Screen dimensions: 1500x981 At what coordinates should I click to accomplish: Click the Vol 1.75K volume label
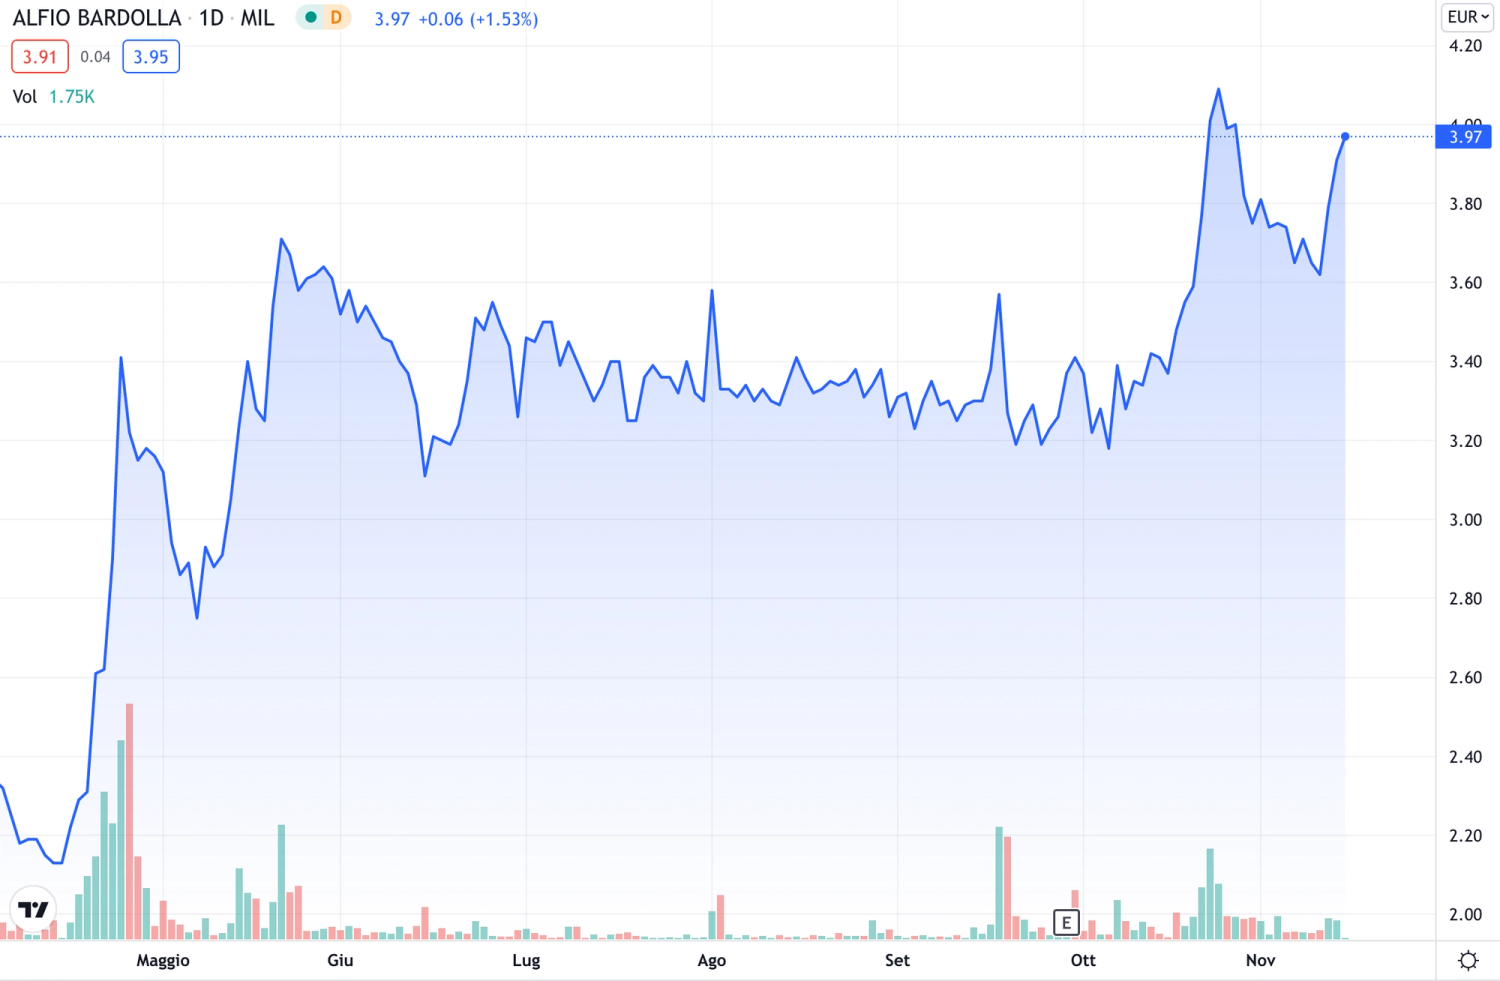54,97
